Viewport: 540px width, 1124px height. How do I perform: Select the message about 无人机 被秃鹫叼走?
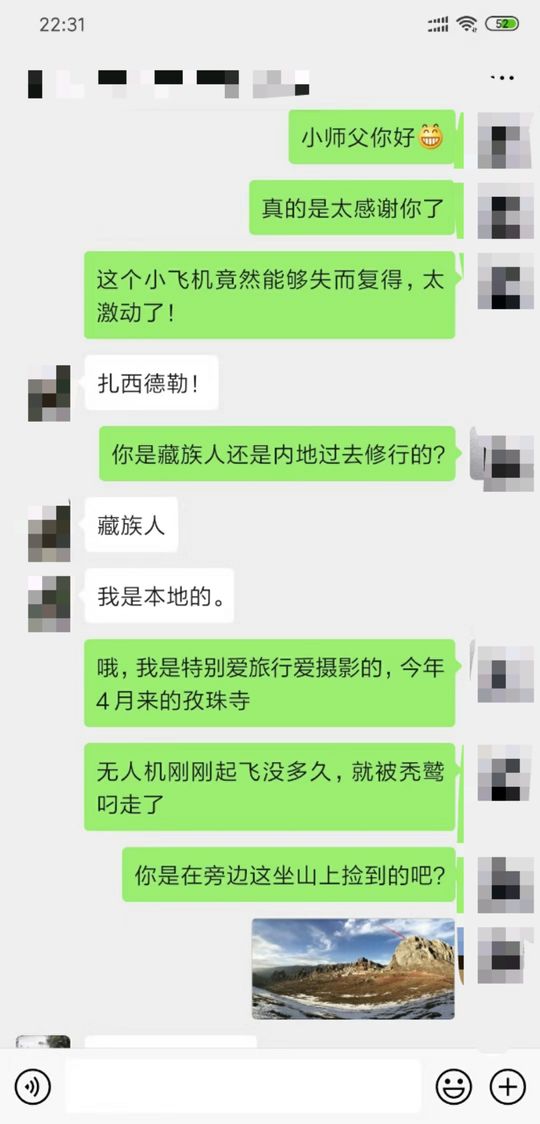click(270, 786)
